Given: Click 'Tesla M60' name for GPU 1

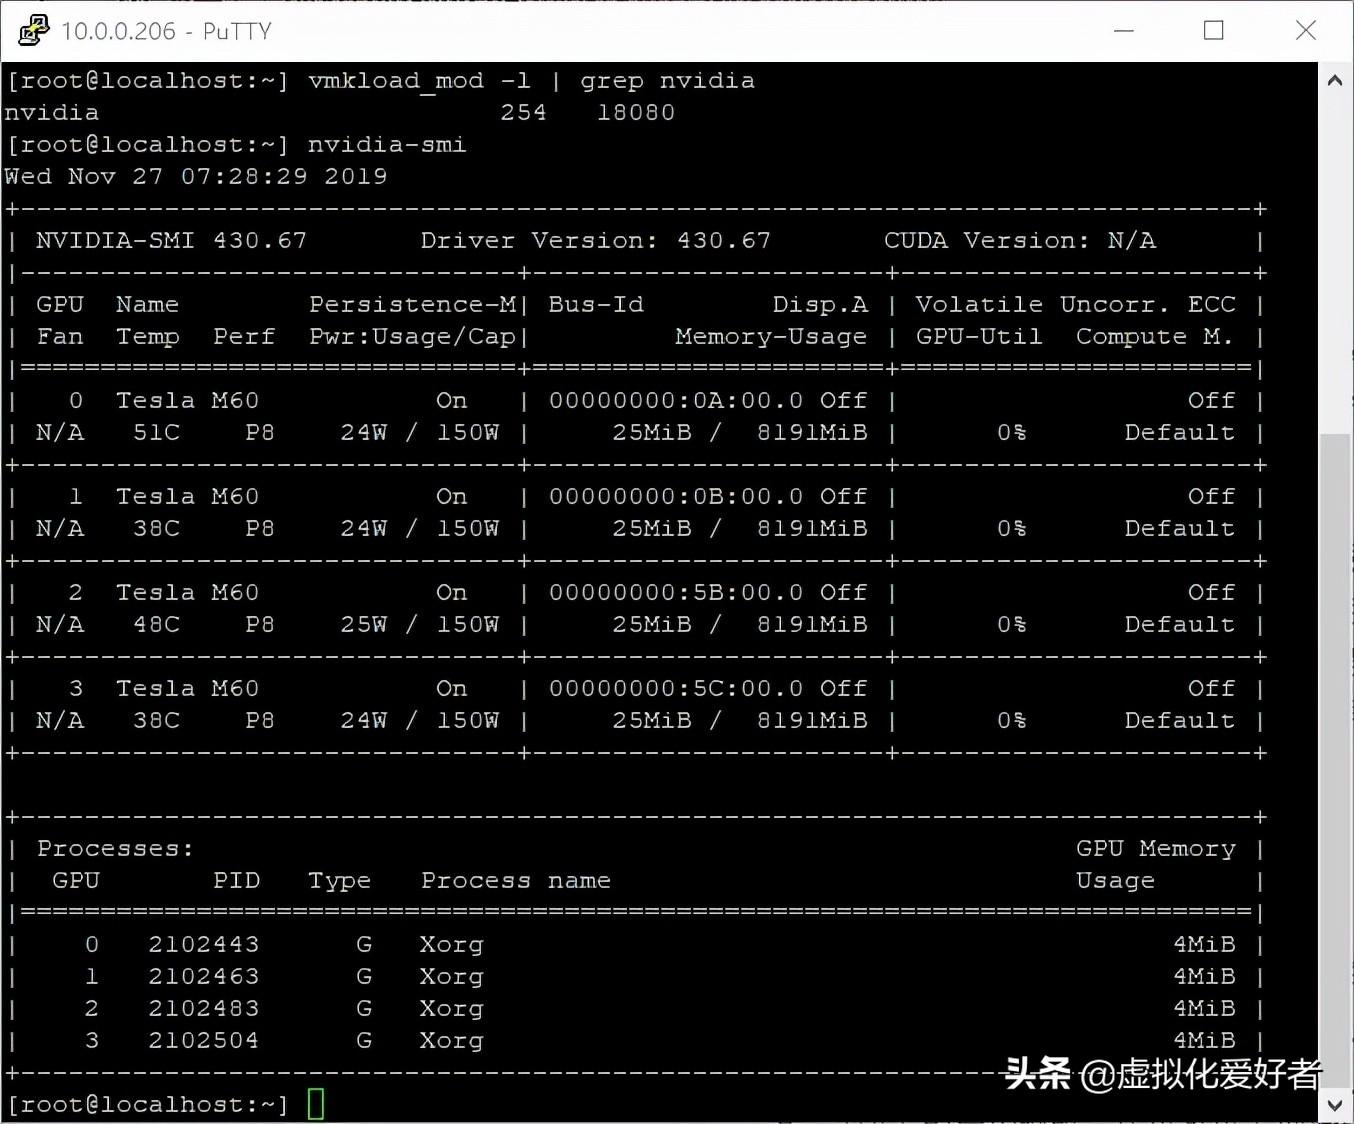Looking at the screenshot, I should 187,497.
